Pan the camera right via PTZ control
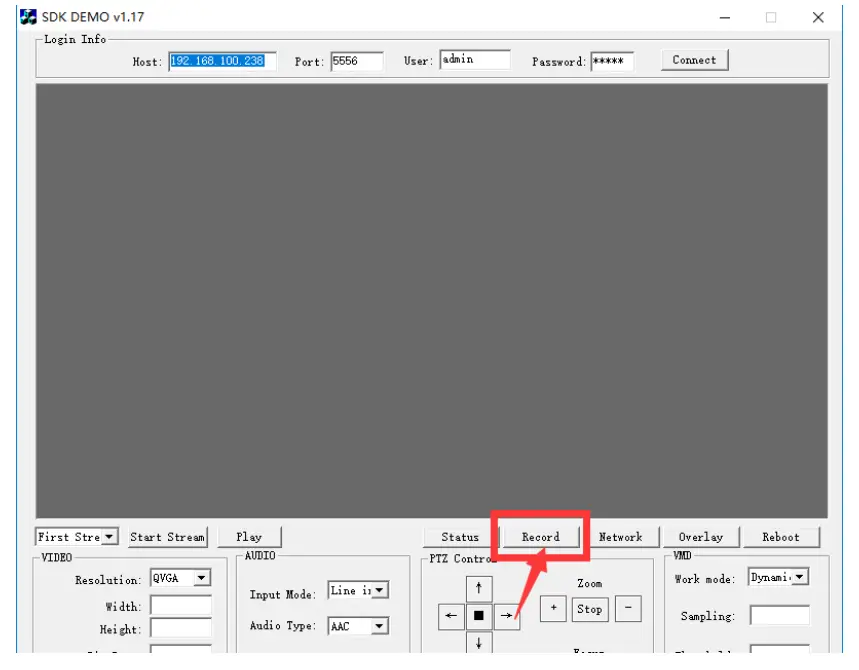 tap(508, 616)
